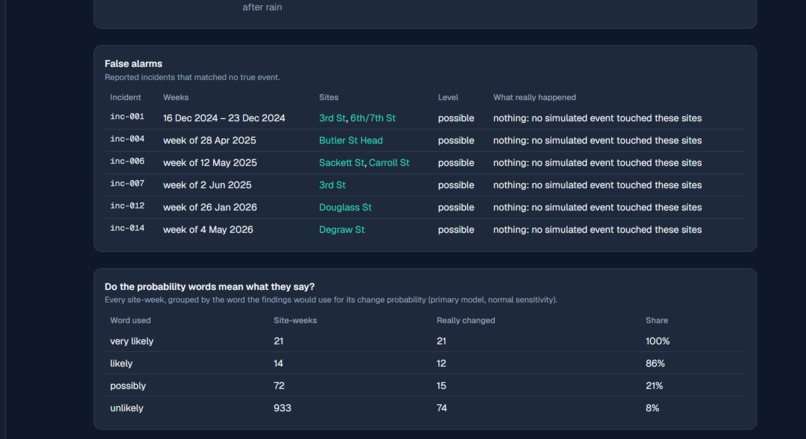Viewport: 806px width, 439px height.
Task: Select incident ID inc-012
Action: tap(127, 206)
